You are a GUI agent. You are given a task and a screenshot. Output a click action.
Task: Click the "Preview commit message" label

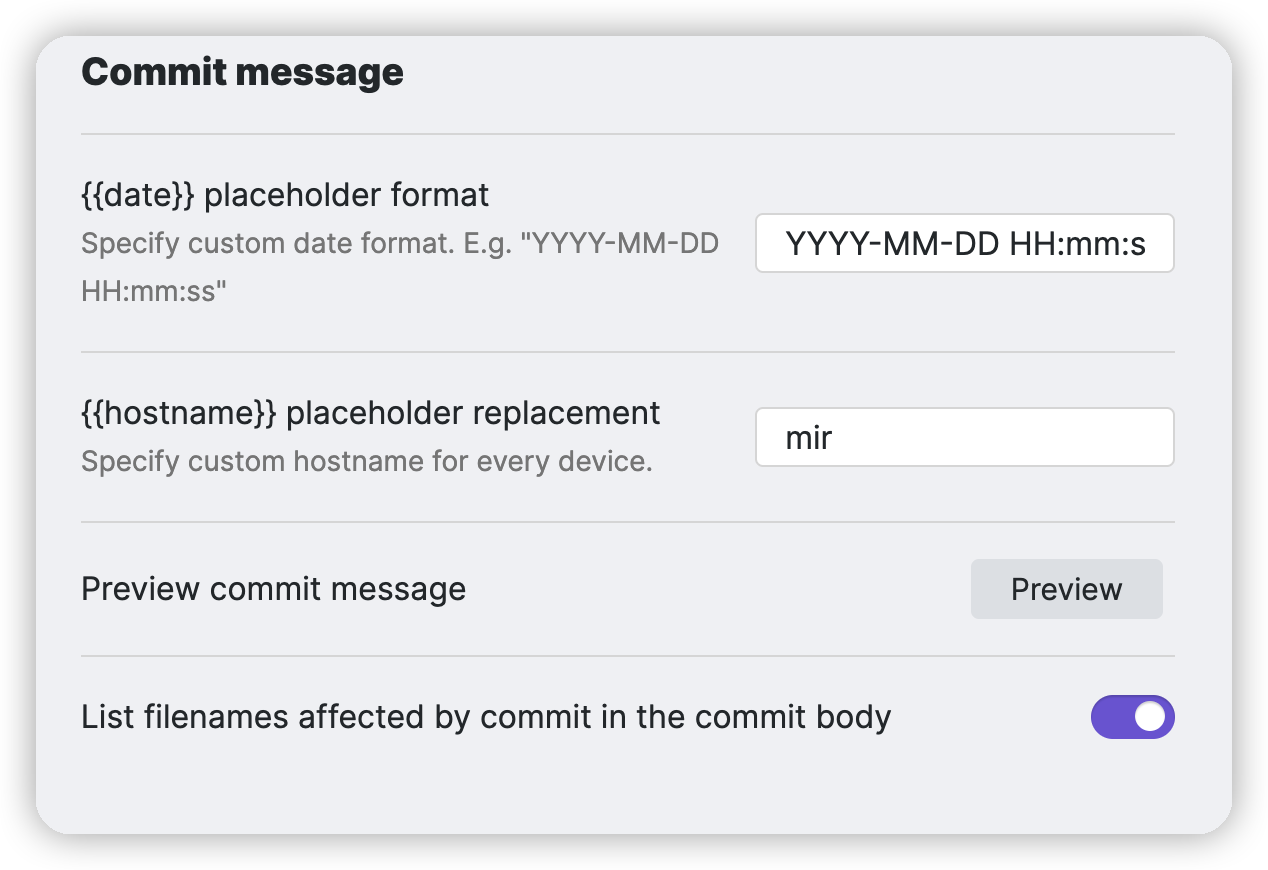(273, 589)
